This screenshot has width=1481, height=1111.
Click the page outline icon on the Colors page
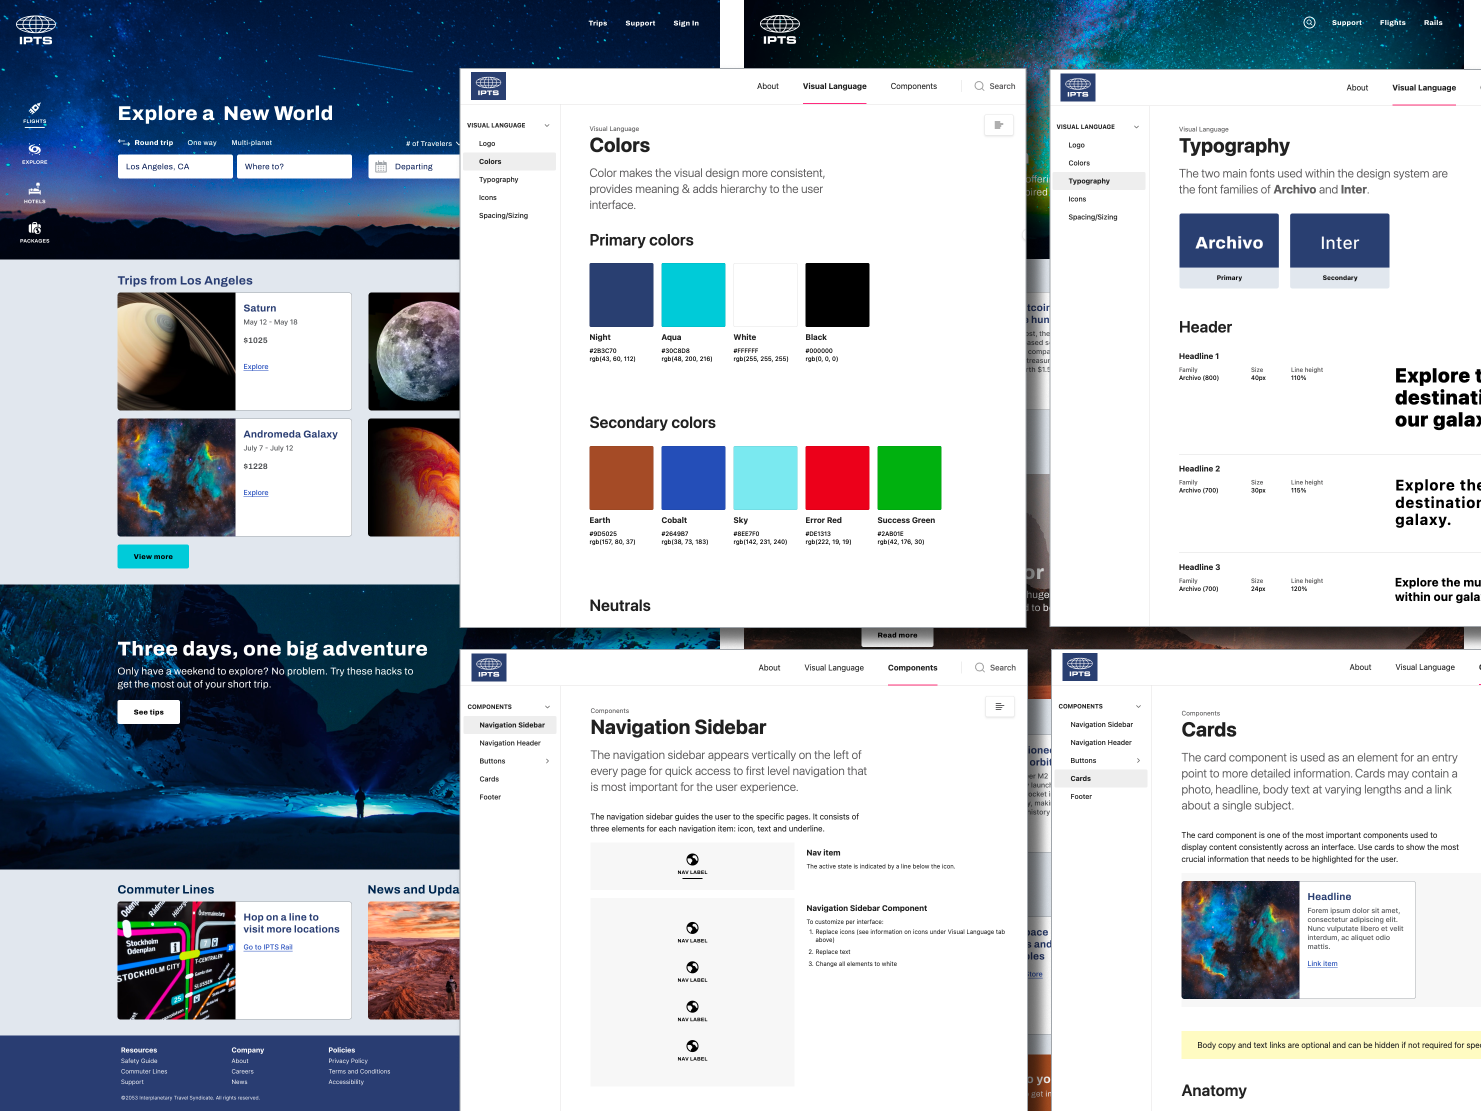[x=998, y=124]
